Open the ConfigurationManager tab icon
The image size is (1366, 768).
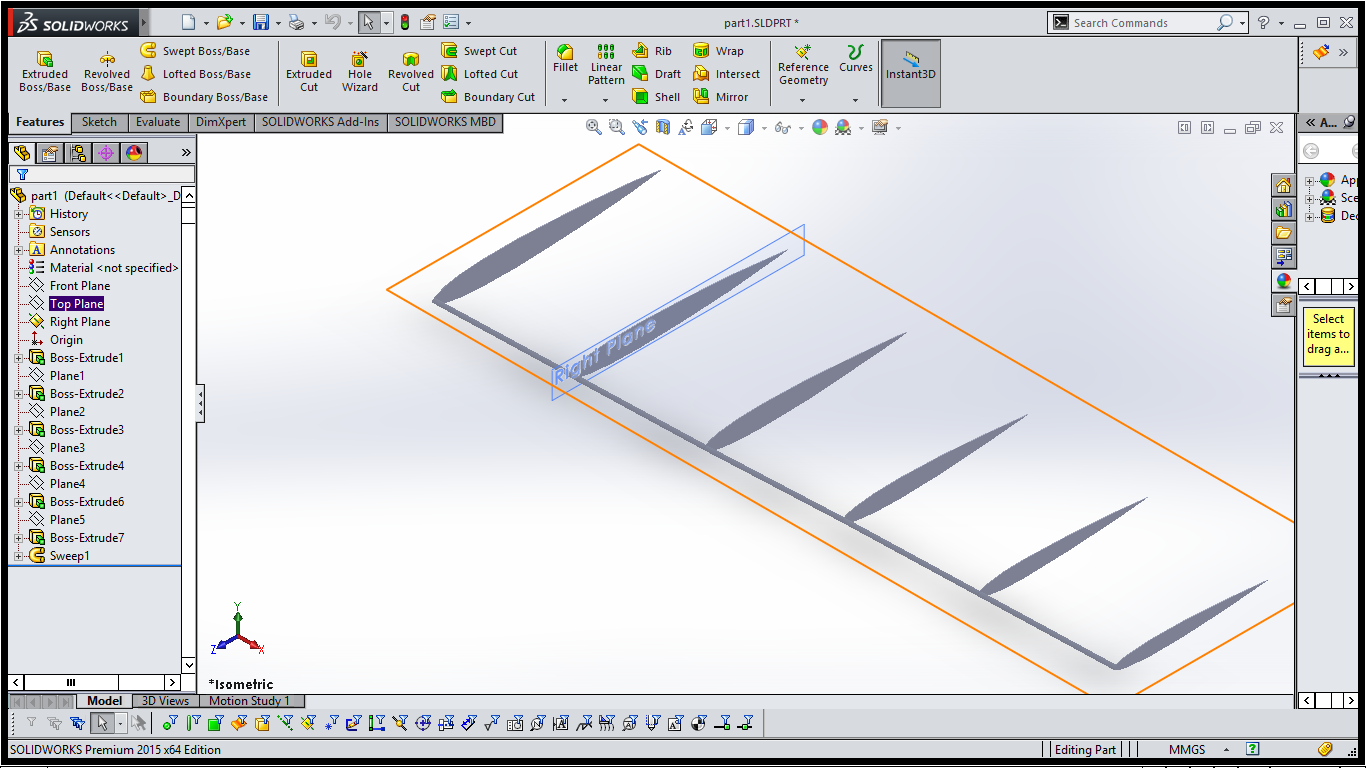(77, 153)
